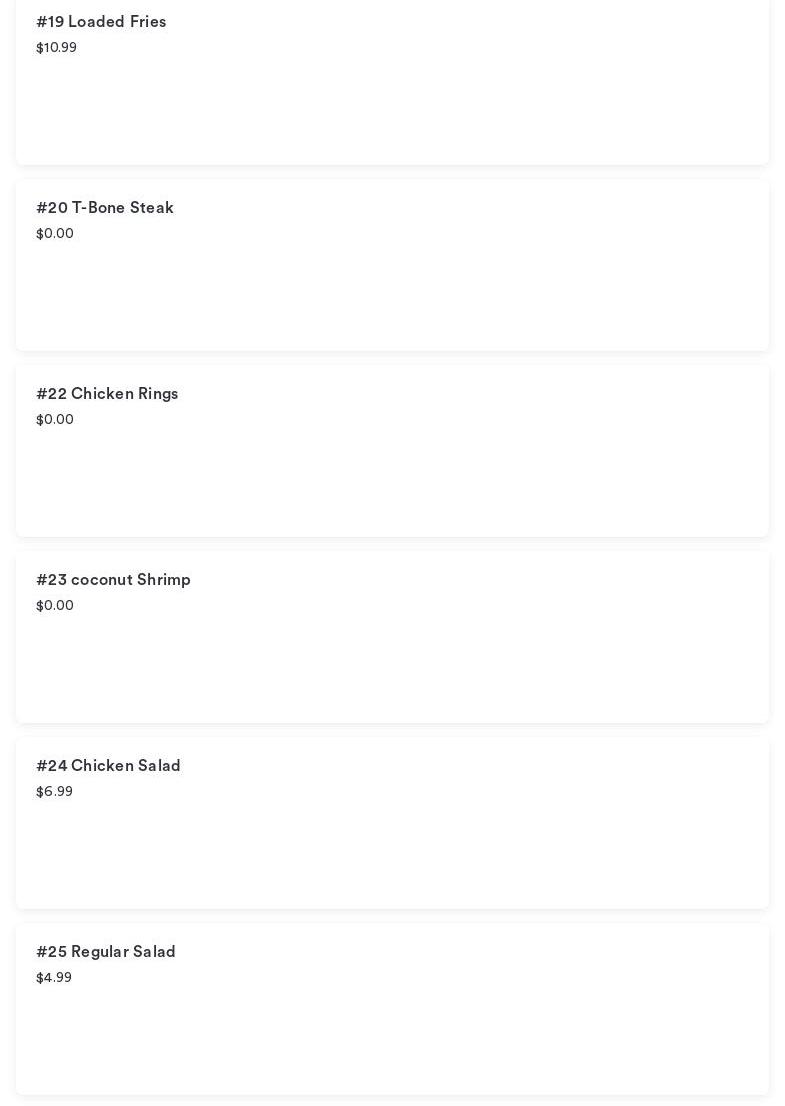The width and height of the screenshot is (785, 1106).
Task: Click the $0.00 price under coconut Shrimp
Action: pos(55,606)
